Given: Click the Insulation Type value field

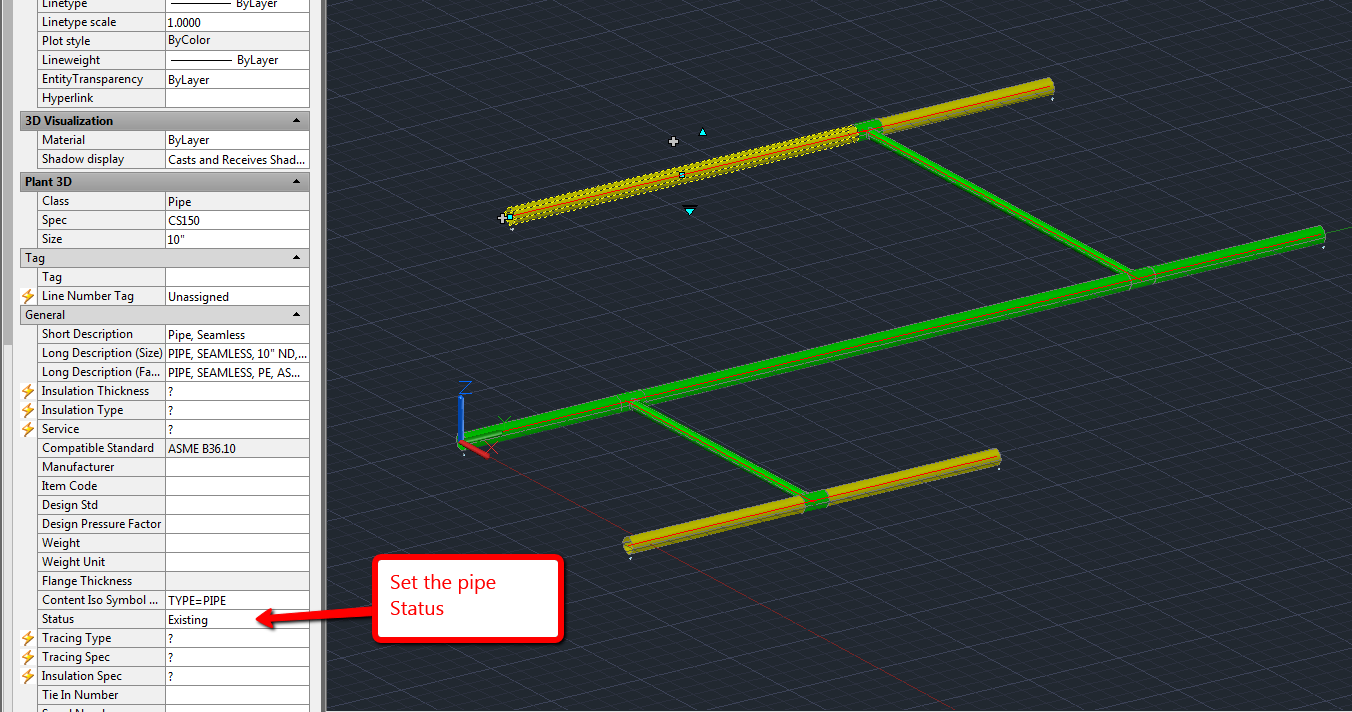Looking at the screenshot, I should [x=237, y=410].
